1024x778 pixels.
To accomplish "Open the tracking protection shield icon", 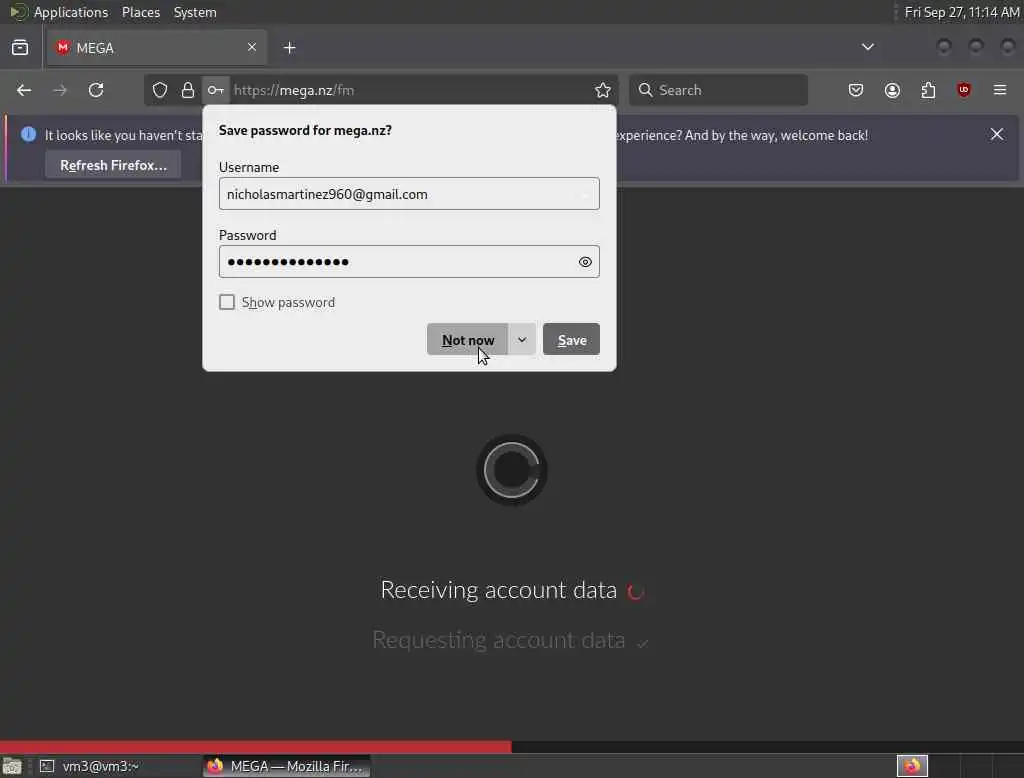I will pos(160,90).
